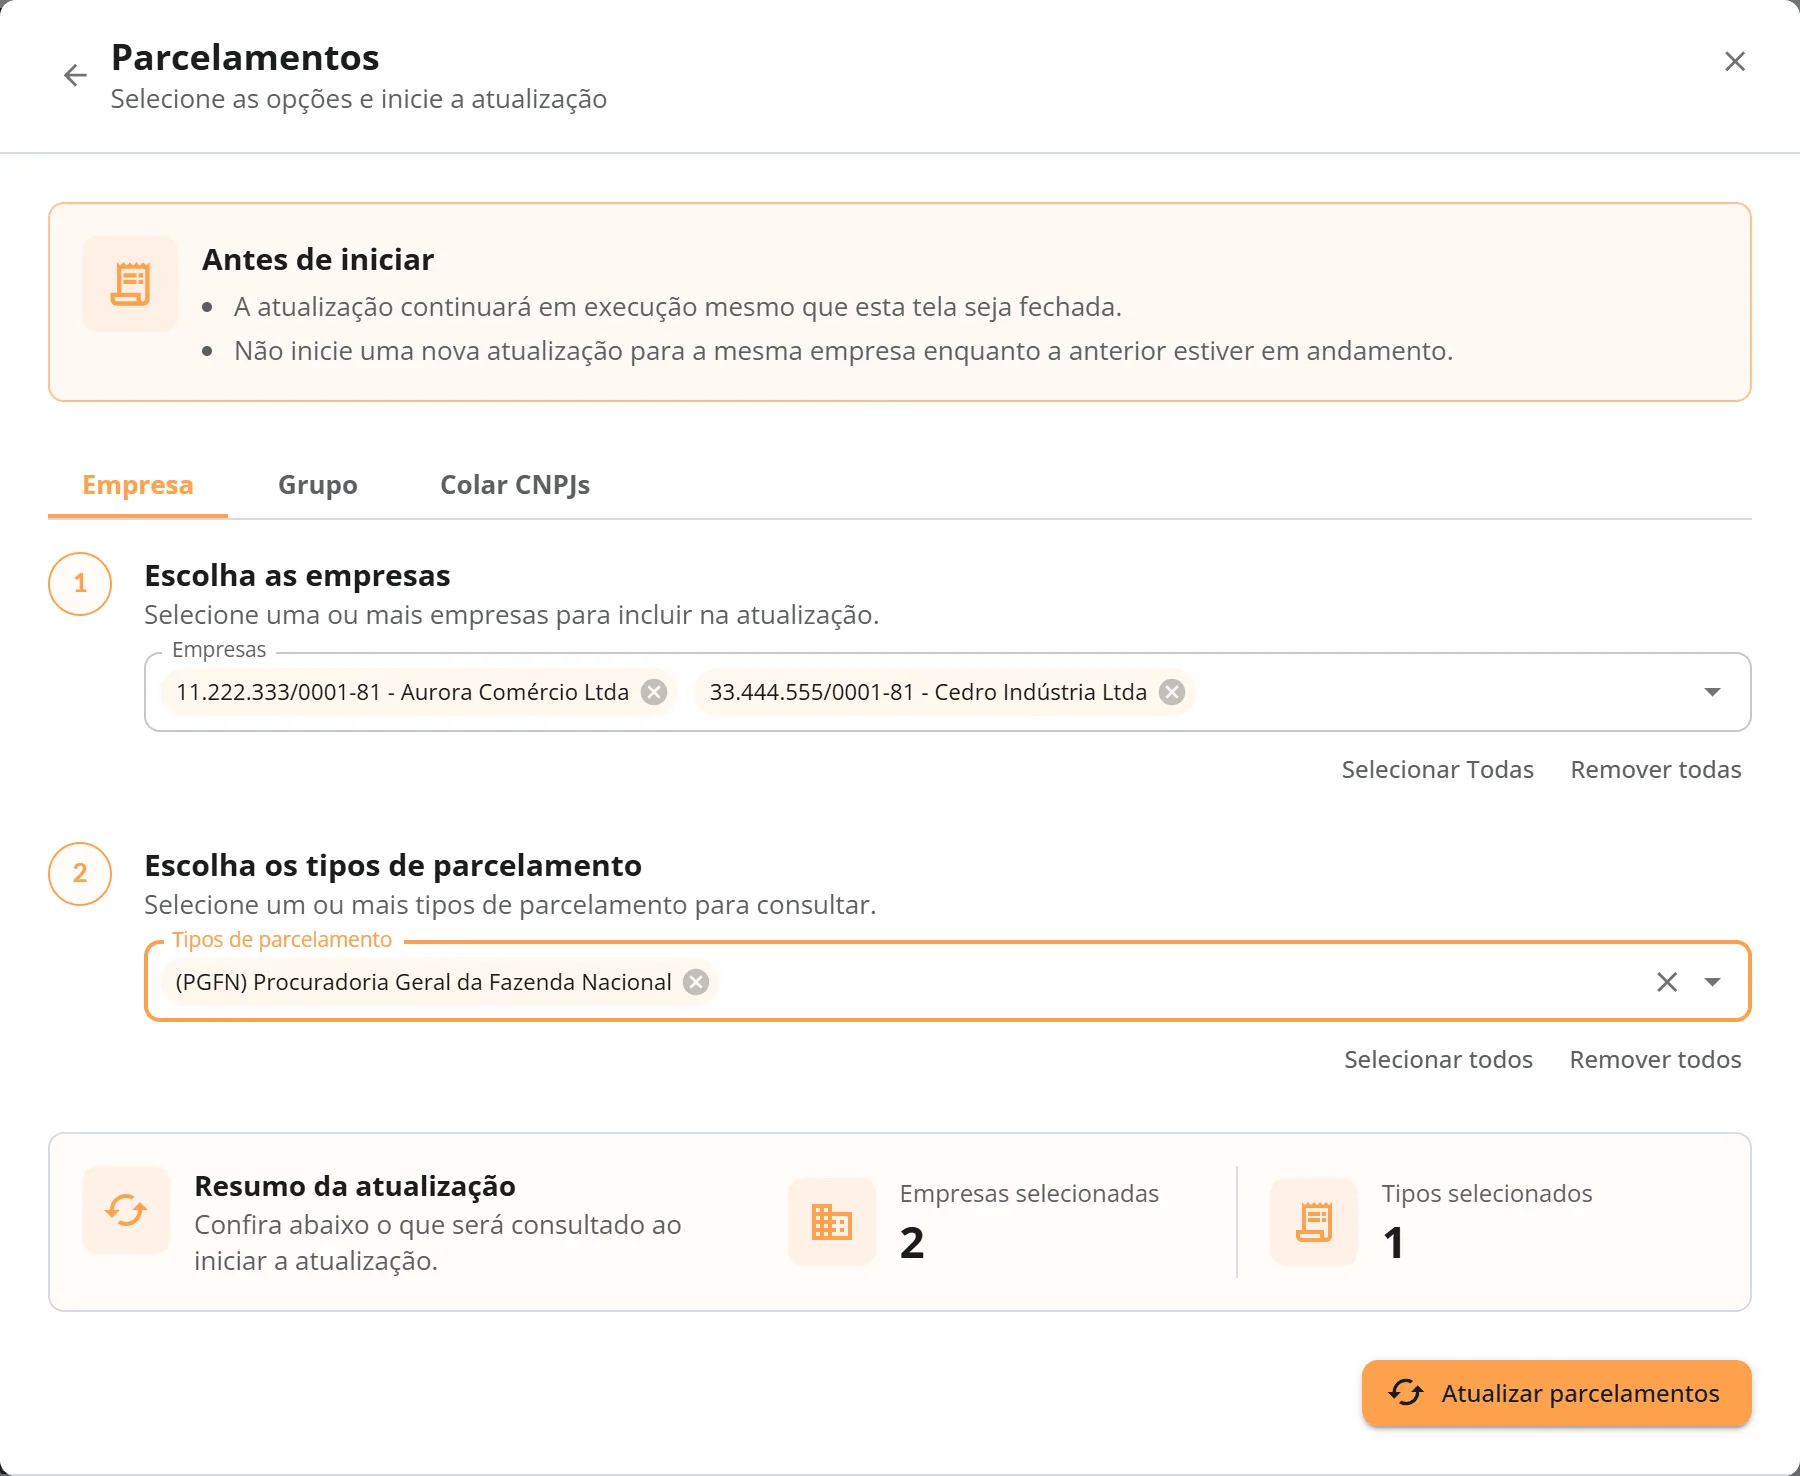Click the Empresas selecionadas count 2

[912, 1243]
